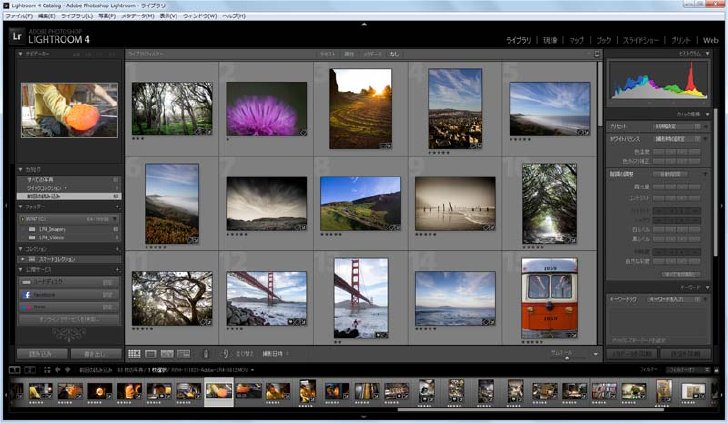Switch to the Slideshow module
Screen dimensions: 728x423
(641, 40)
